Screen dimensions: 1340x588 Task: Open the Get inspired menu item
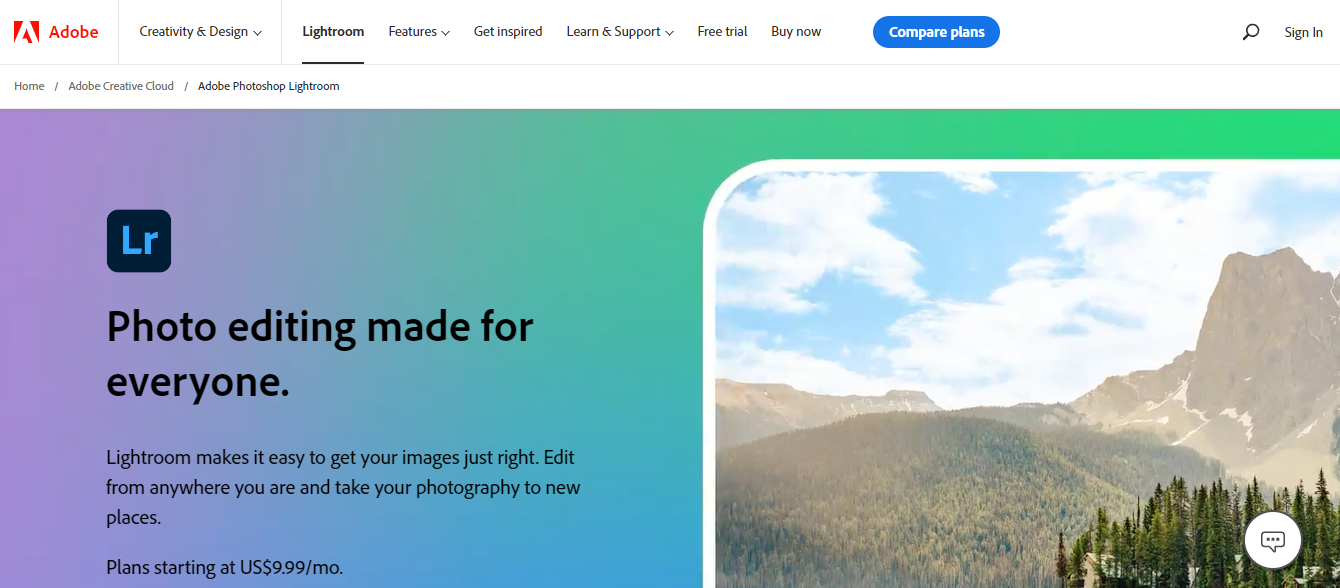(x=508, y=32)
